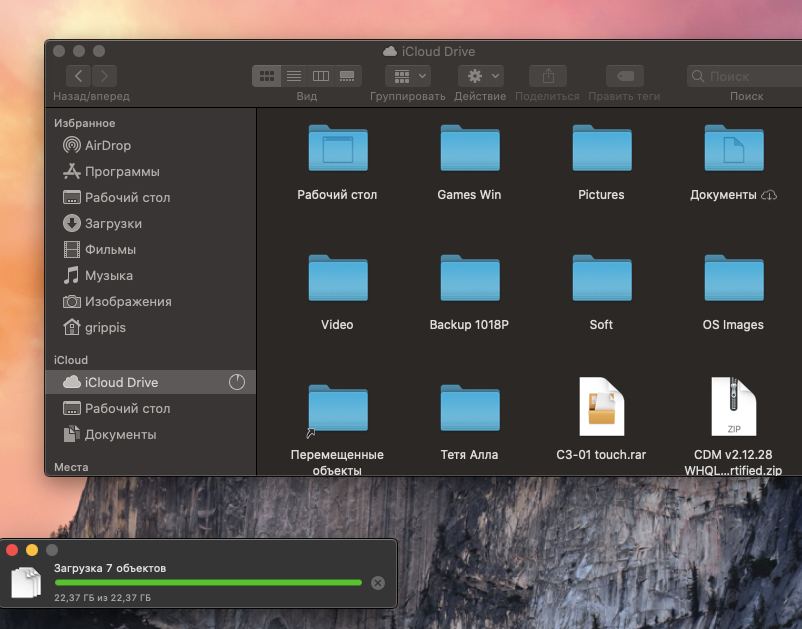
Task: Select the Перемещенные объекты alias folder
Action: (x=338, y=408)
